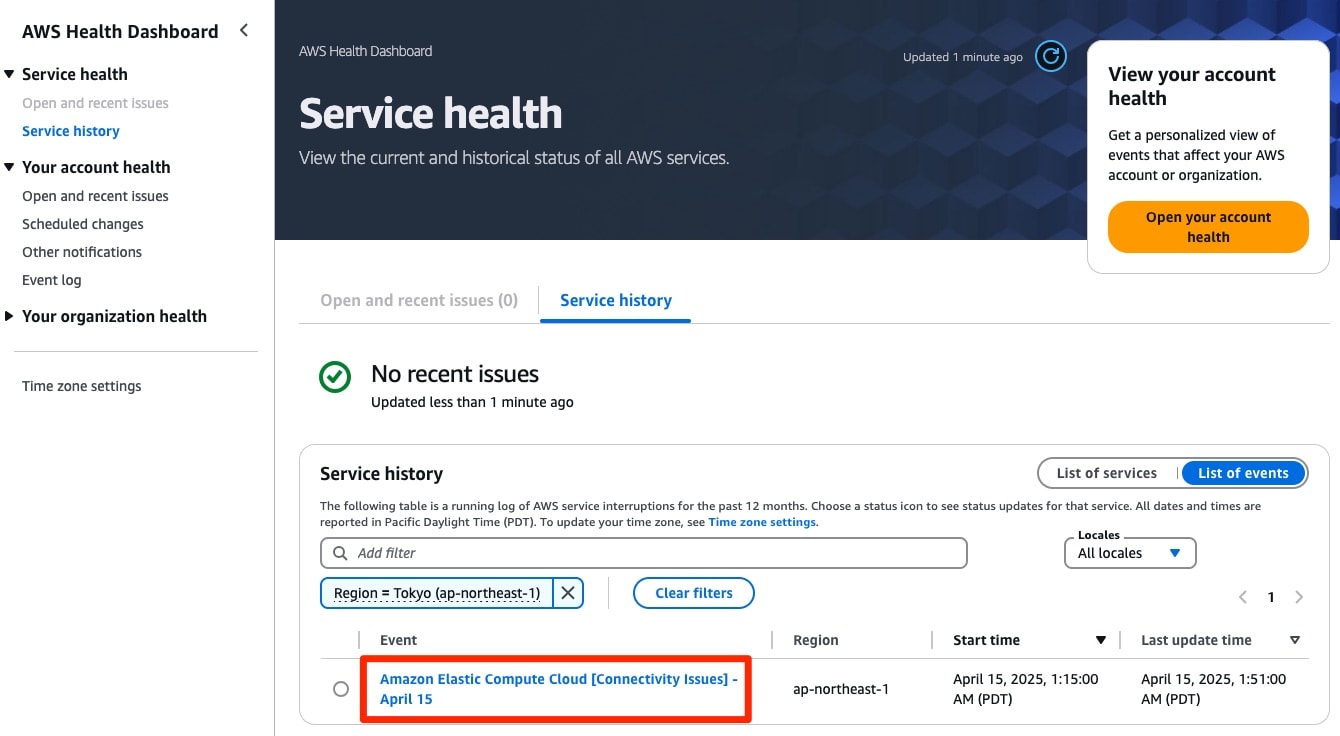Open the All locales dropdown
The width and height of the screenshot is (1340, 736).
[1130, 553]
